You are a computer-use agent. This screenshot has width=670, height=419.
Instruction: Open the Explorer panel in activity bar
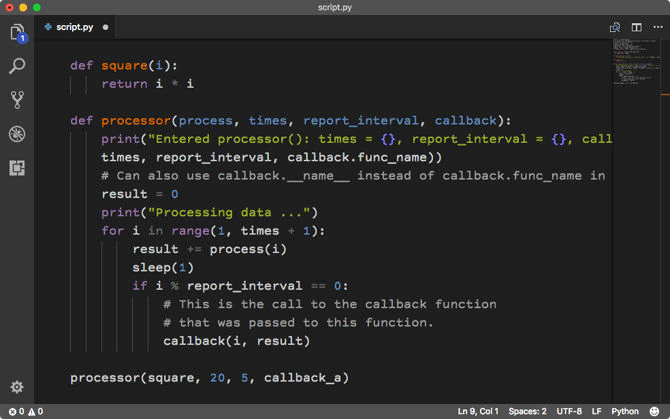17,33
